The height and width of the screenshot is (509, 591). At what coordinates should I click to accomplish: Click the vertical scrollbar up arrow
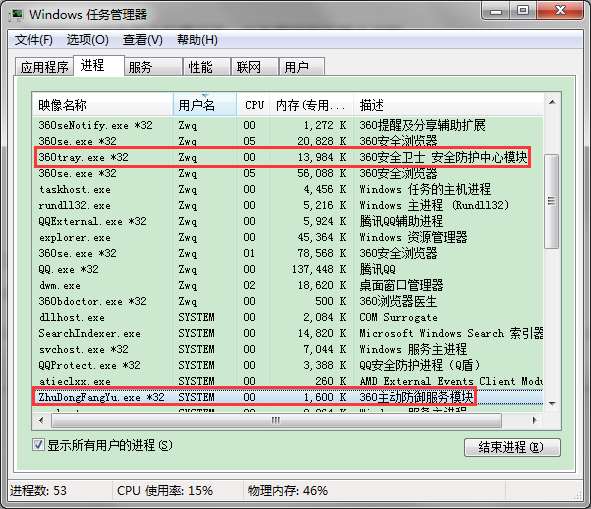pyautogui.click(x=552, y=102)
